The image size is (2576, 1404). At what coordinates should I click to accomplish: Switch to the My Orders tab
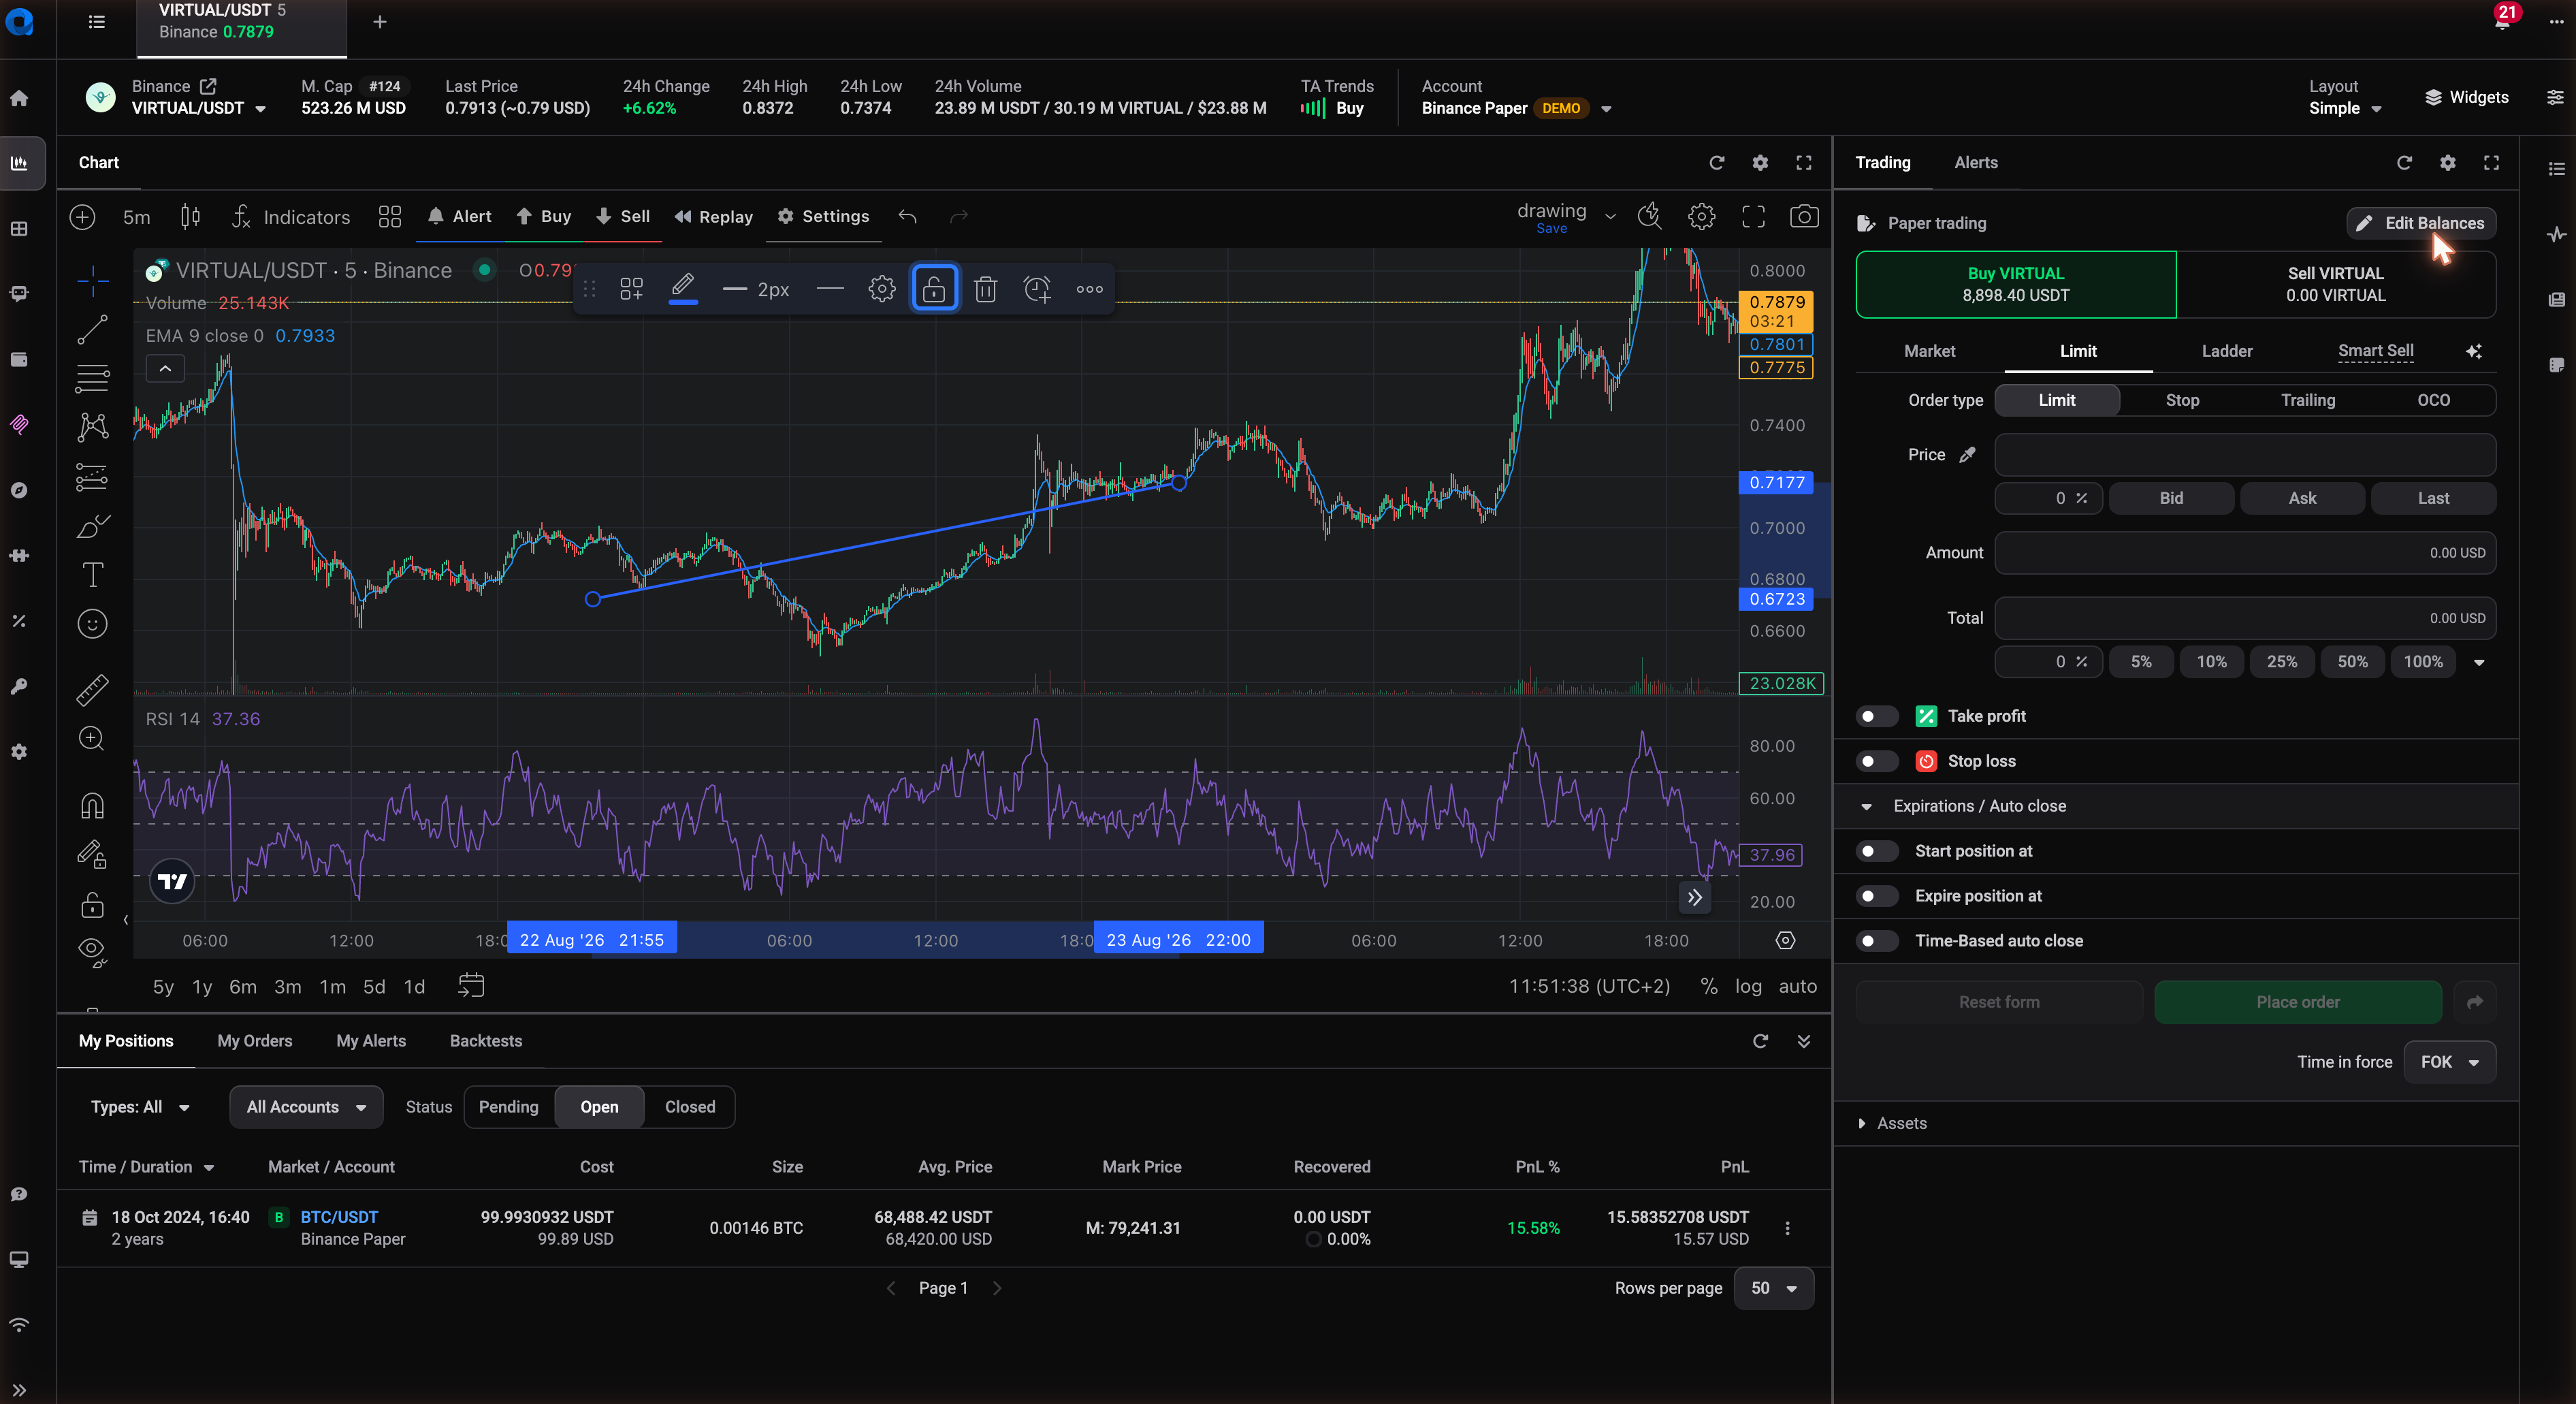coord(255,1041)
